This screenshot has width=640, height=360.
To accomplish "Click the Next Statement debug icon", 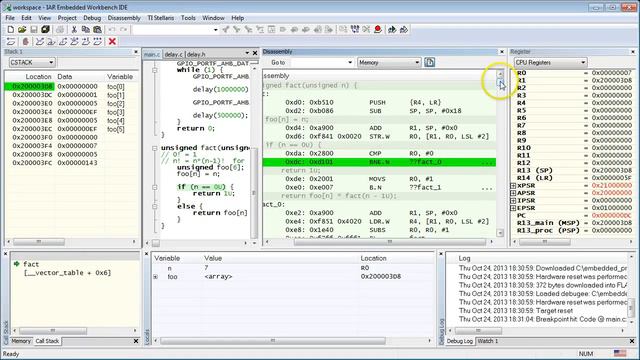I will pos(74,42).
